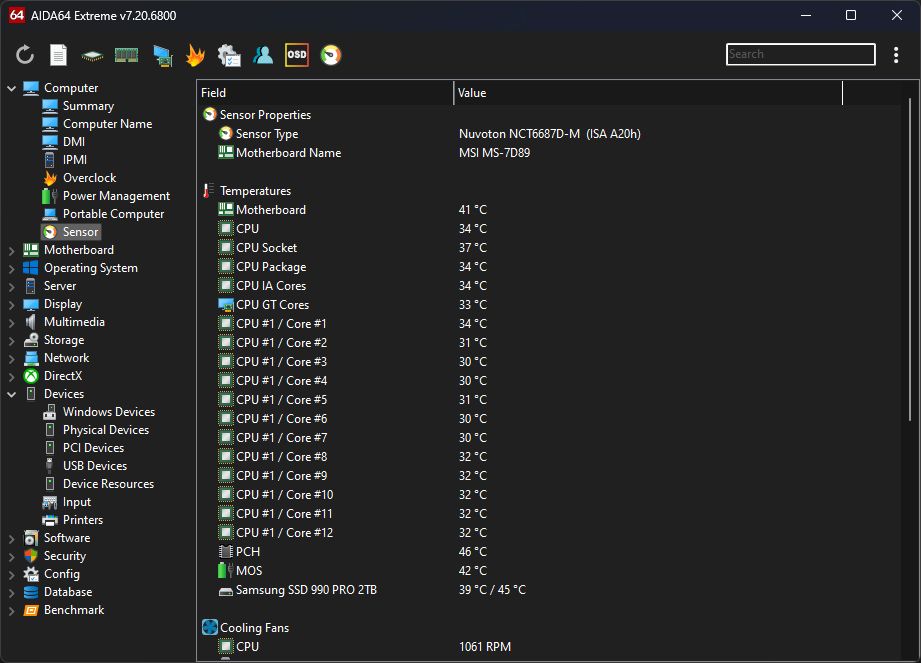Select USB Devices under Devices
Image resolution: width=921 pixels, height=663 pixels.
pyautogui.click(x=94, y=466)
